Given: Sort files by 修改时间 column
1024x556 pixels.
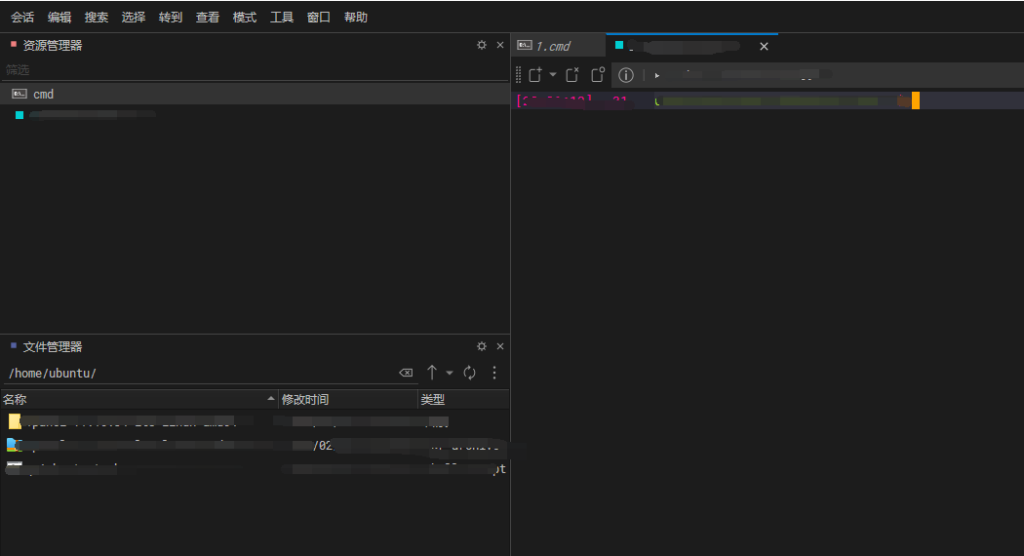Looking at the screenshot, I should [x=346, y=399].
